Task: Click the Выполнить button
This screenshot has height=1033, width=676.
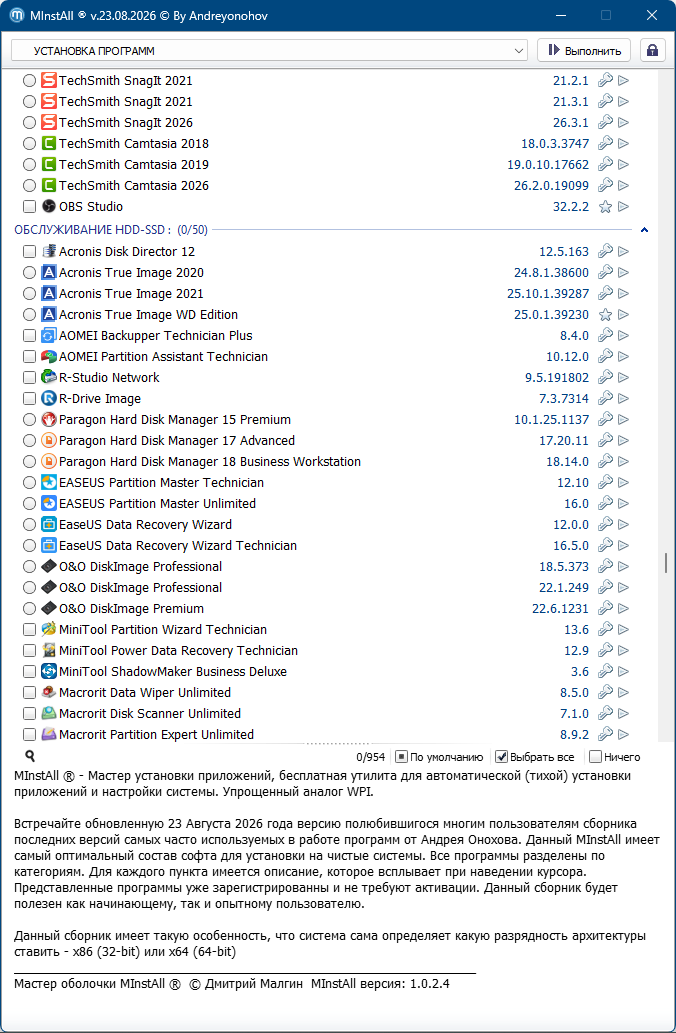Action: click(x=584, y=51)
